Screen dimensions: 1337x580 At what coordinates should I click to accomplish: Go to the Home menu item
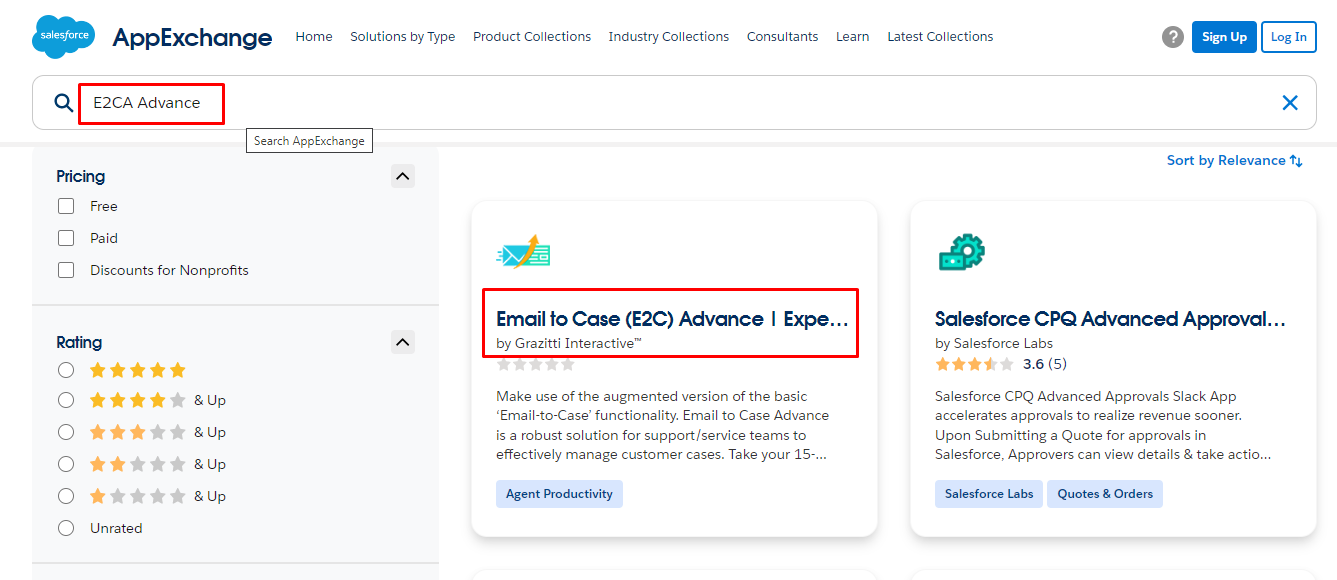click(x=314, y=37)
